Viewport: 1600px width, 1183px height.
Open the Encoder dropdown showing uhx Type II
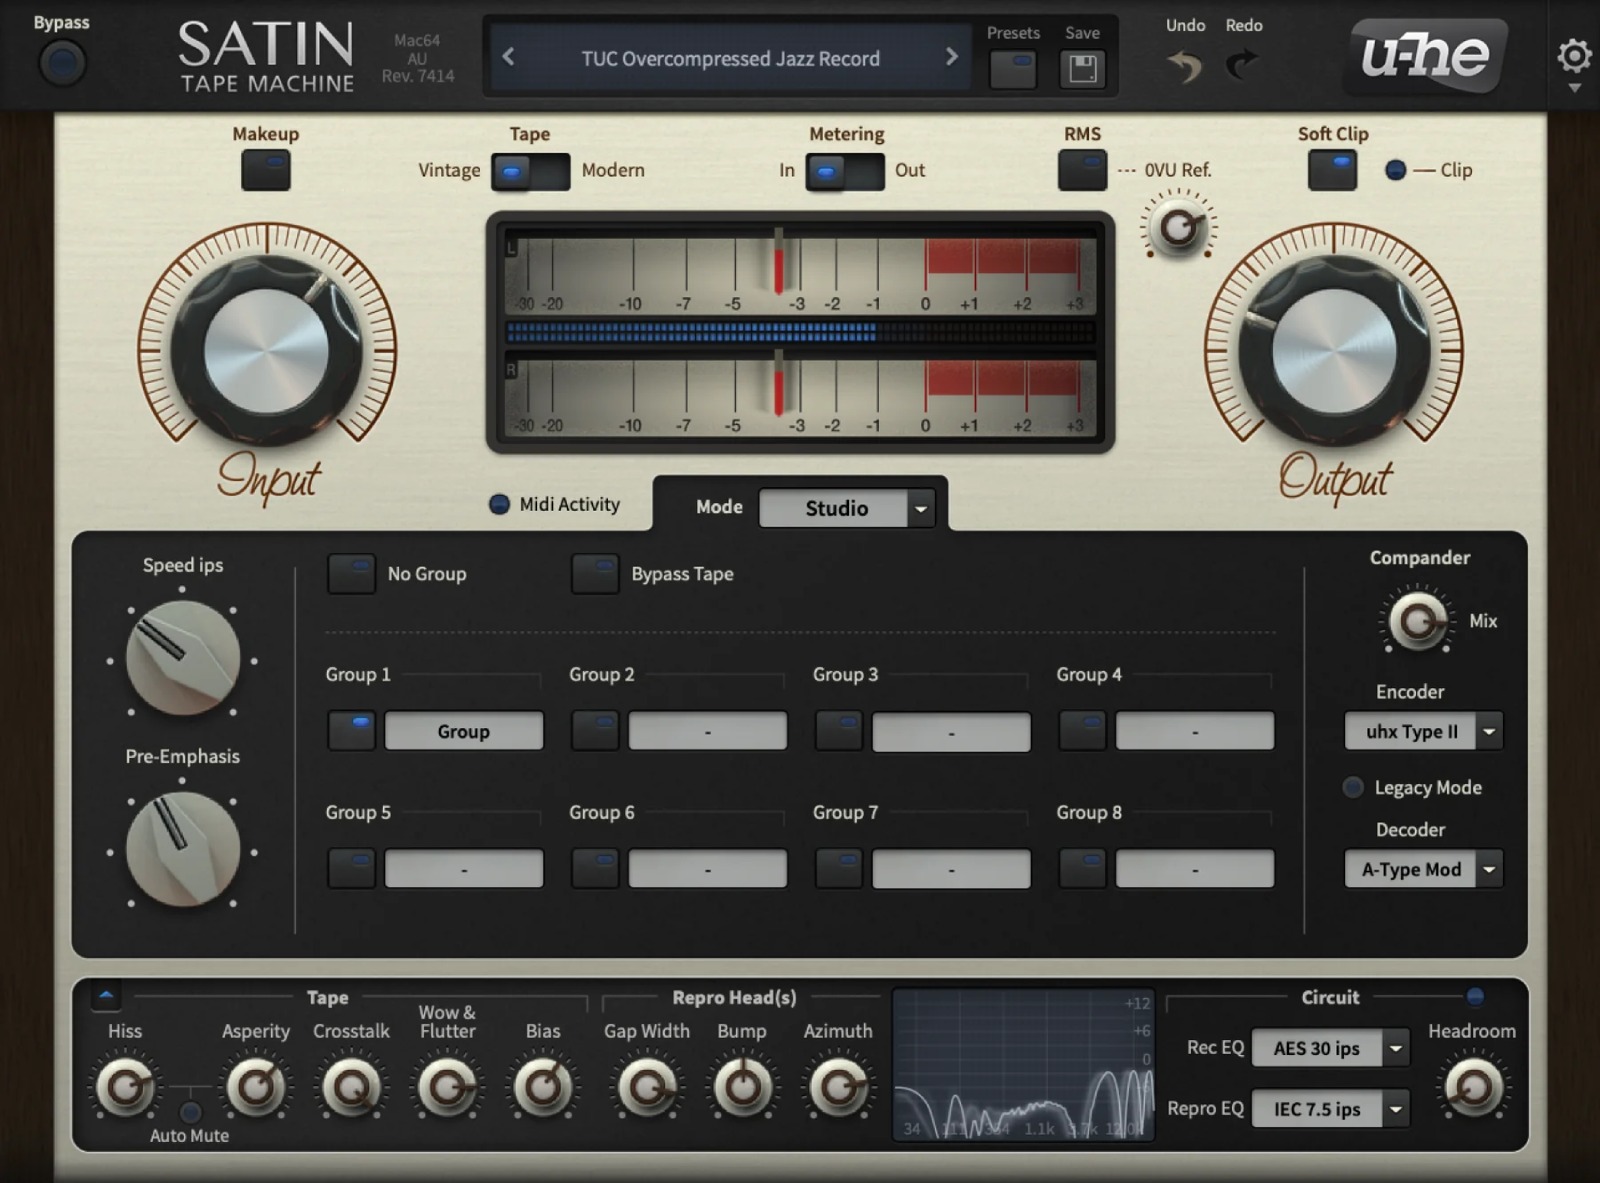click(1422, 731)
